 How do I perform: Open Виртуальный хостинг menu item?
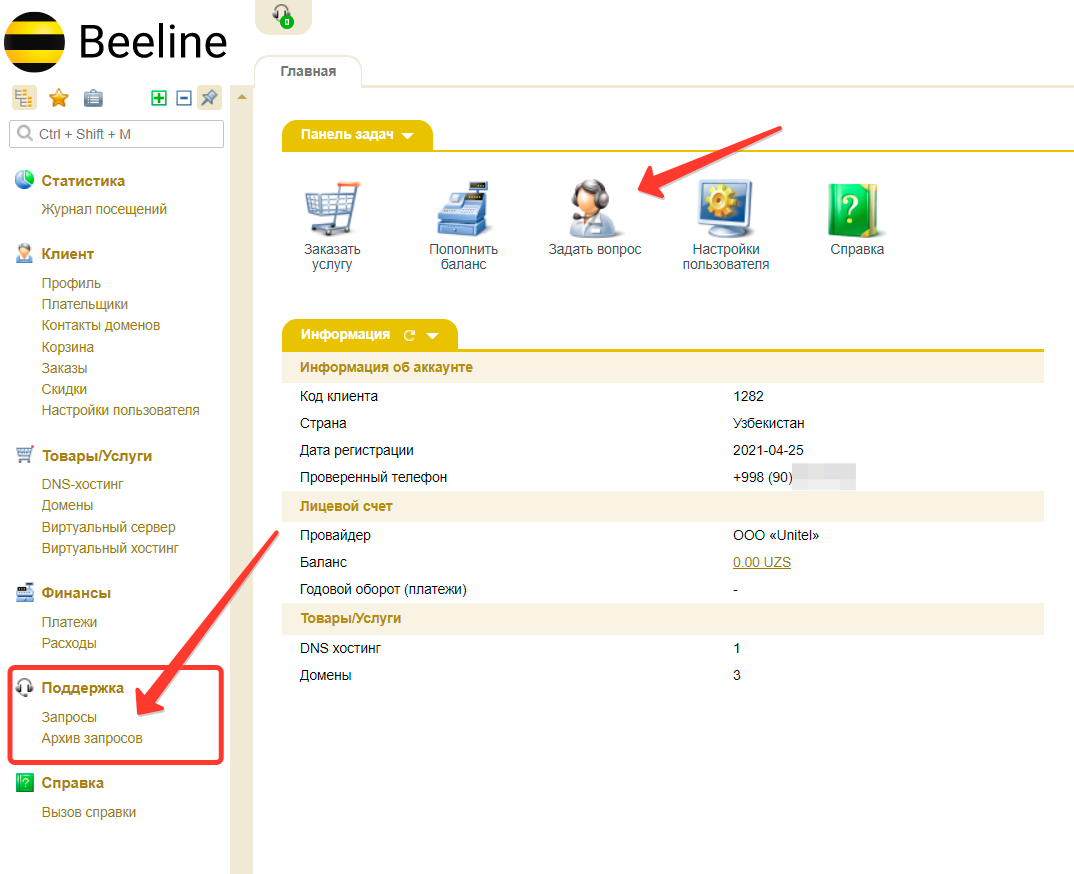[110, 548]
